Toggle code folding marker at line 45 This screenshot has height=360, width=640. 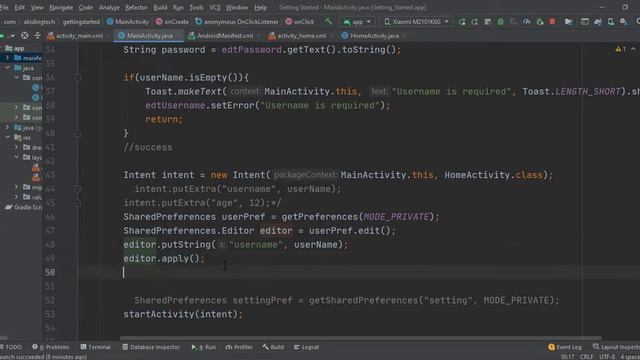78,202
